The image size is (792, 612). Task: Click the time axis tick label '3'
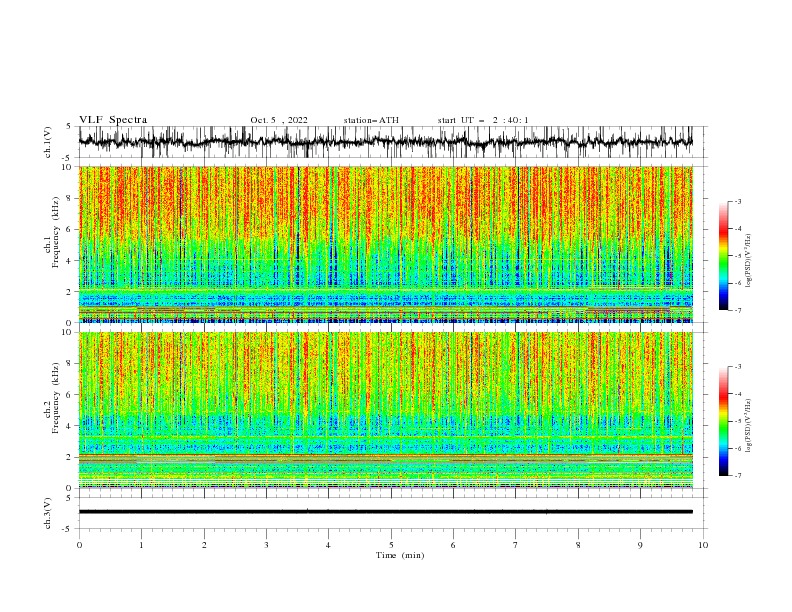click(266, 545)
